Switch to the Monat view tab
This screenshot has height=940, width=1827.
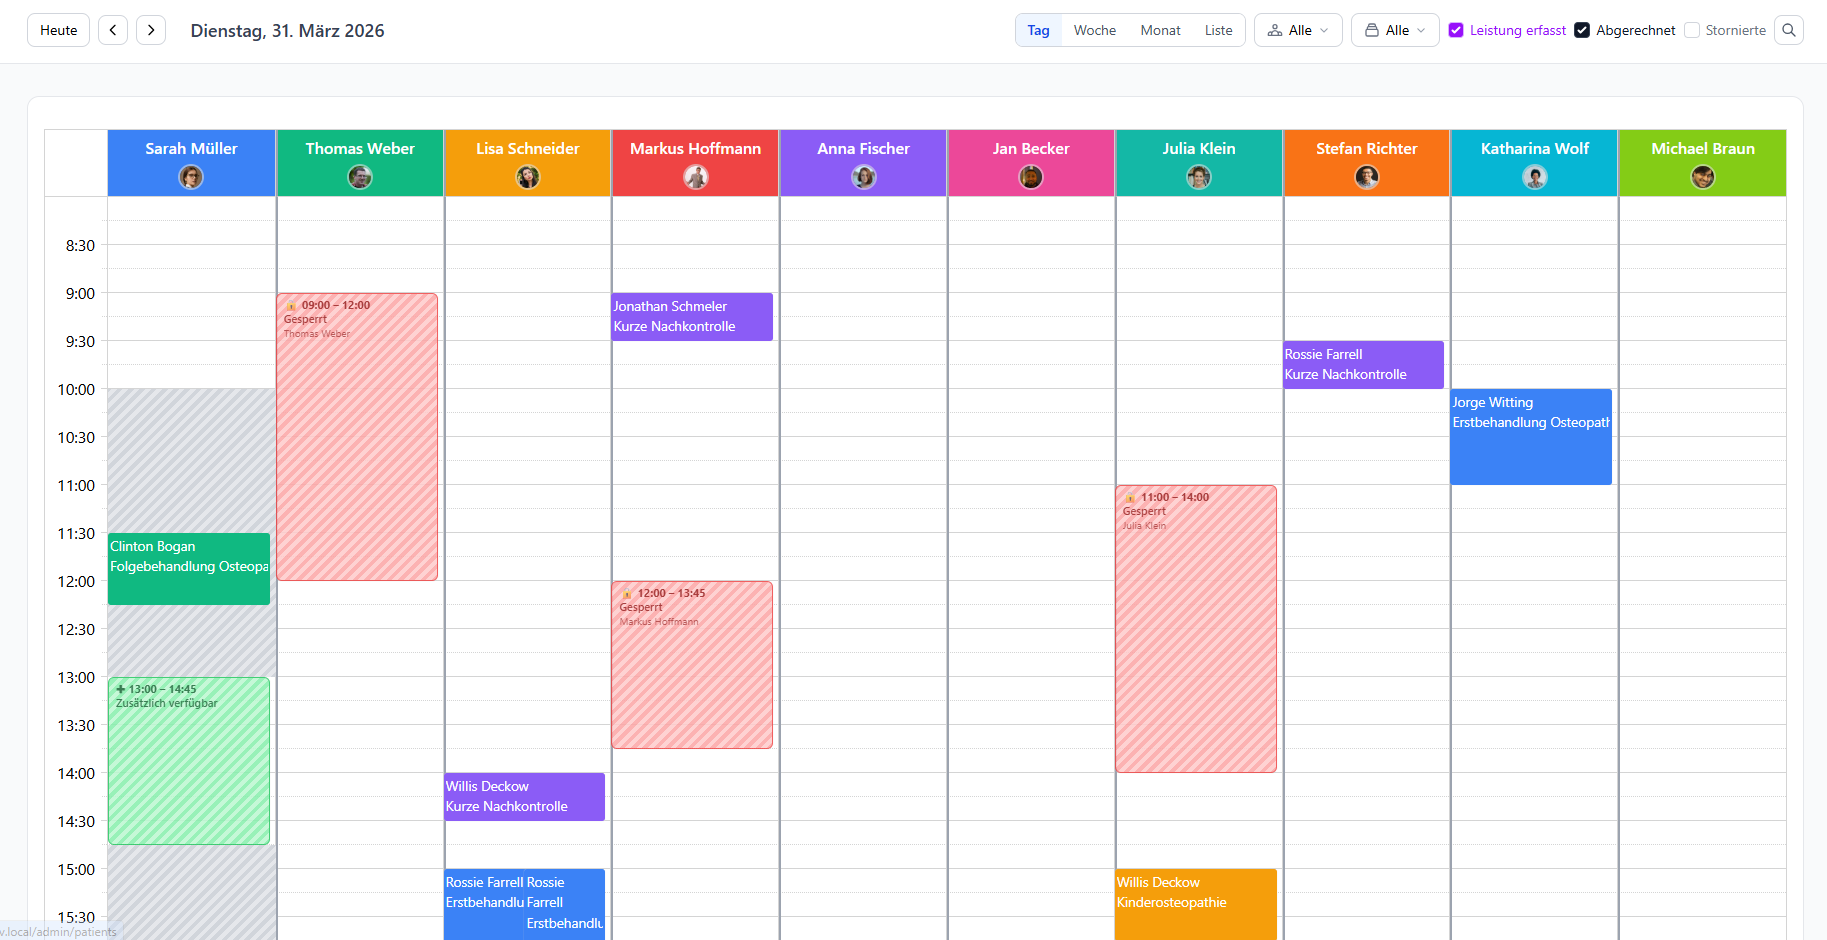[1160, 30]
